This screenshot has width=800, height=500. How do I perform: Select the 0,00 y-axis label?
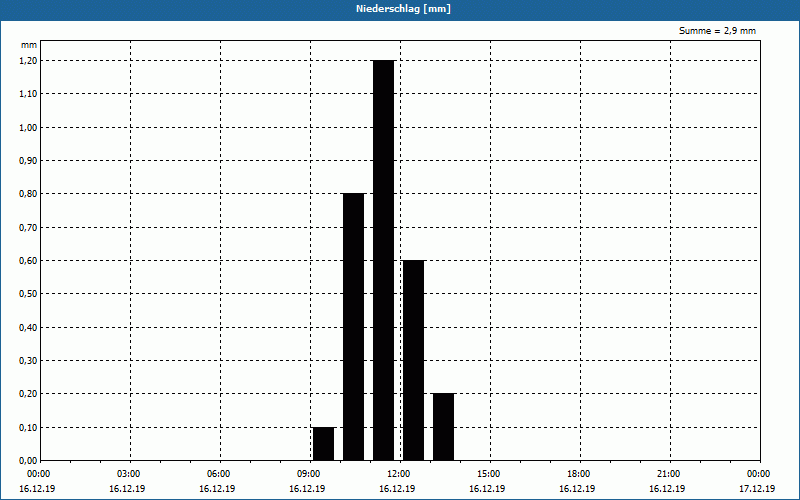(x=28, y=461)
